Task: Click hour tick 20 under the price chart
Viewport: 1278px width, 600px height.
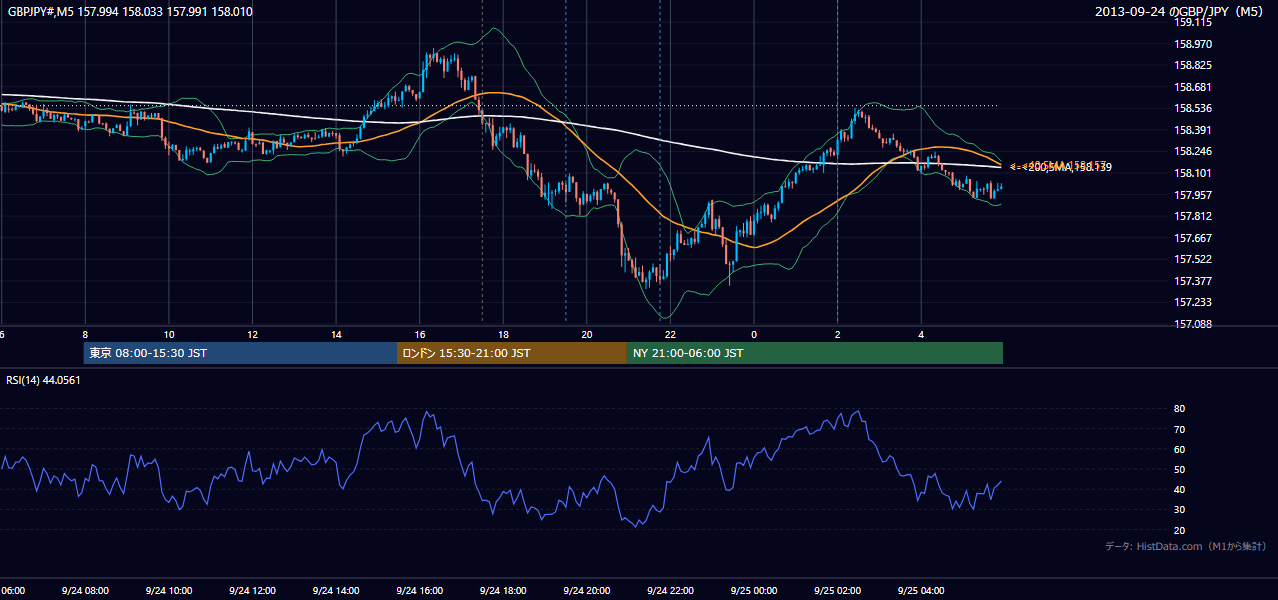Action: pos(587,334)
